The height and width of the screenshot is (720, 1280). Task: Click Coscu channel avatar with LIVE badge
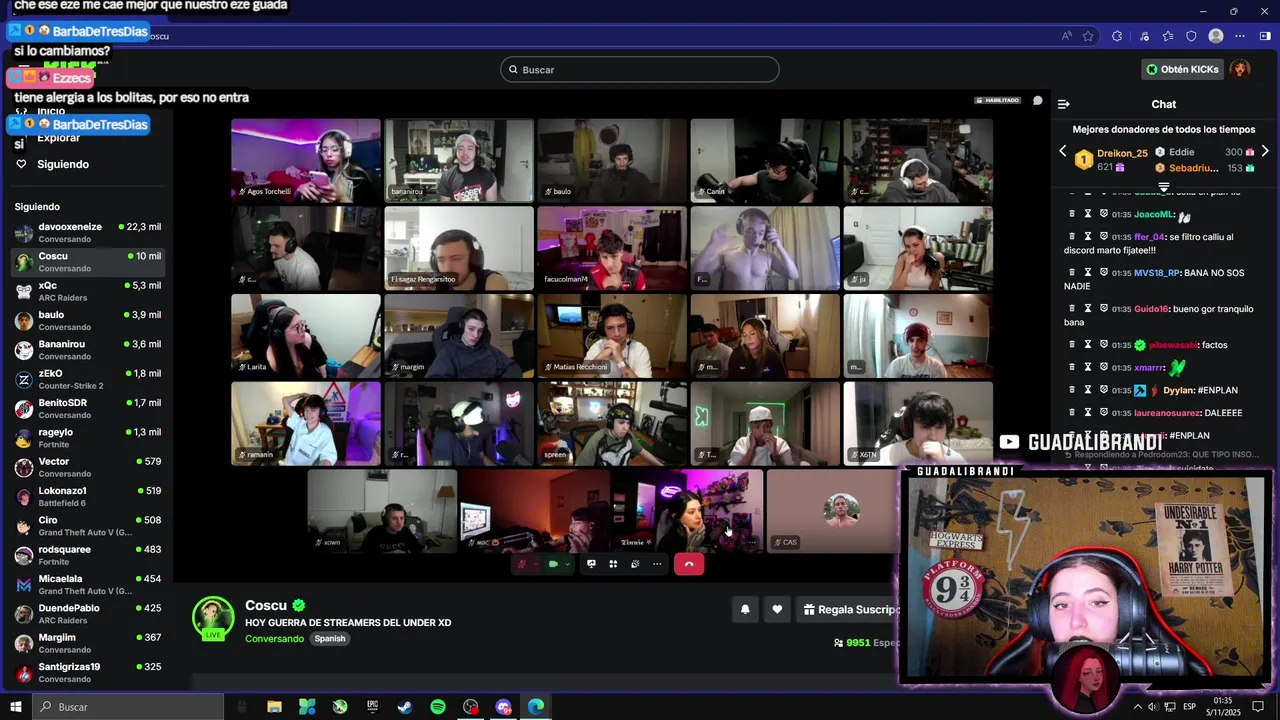click(x=213, y=618)
